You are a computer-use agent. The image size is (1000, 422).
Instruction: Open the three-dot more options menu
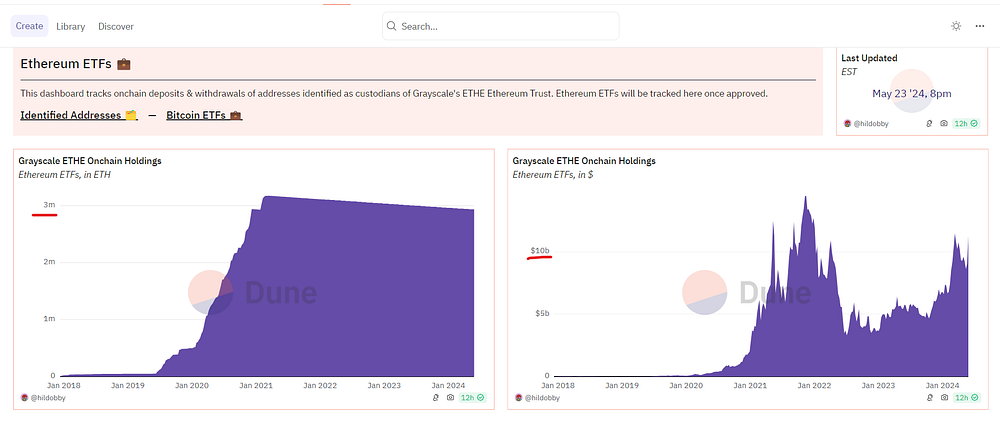coord(980,26)
